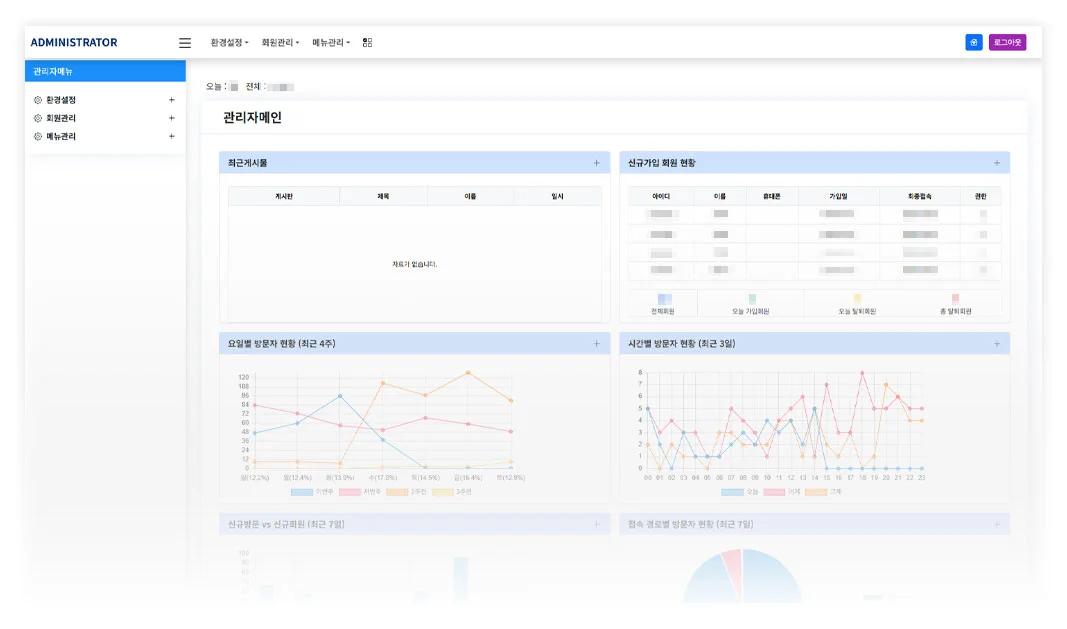Click gear icon beside sidebar 회원관리
The width and height of the screenshot is (1067, 629).
click(38, 118)
